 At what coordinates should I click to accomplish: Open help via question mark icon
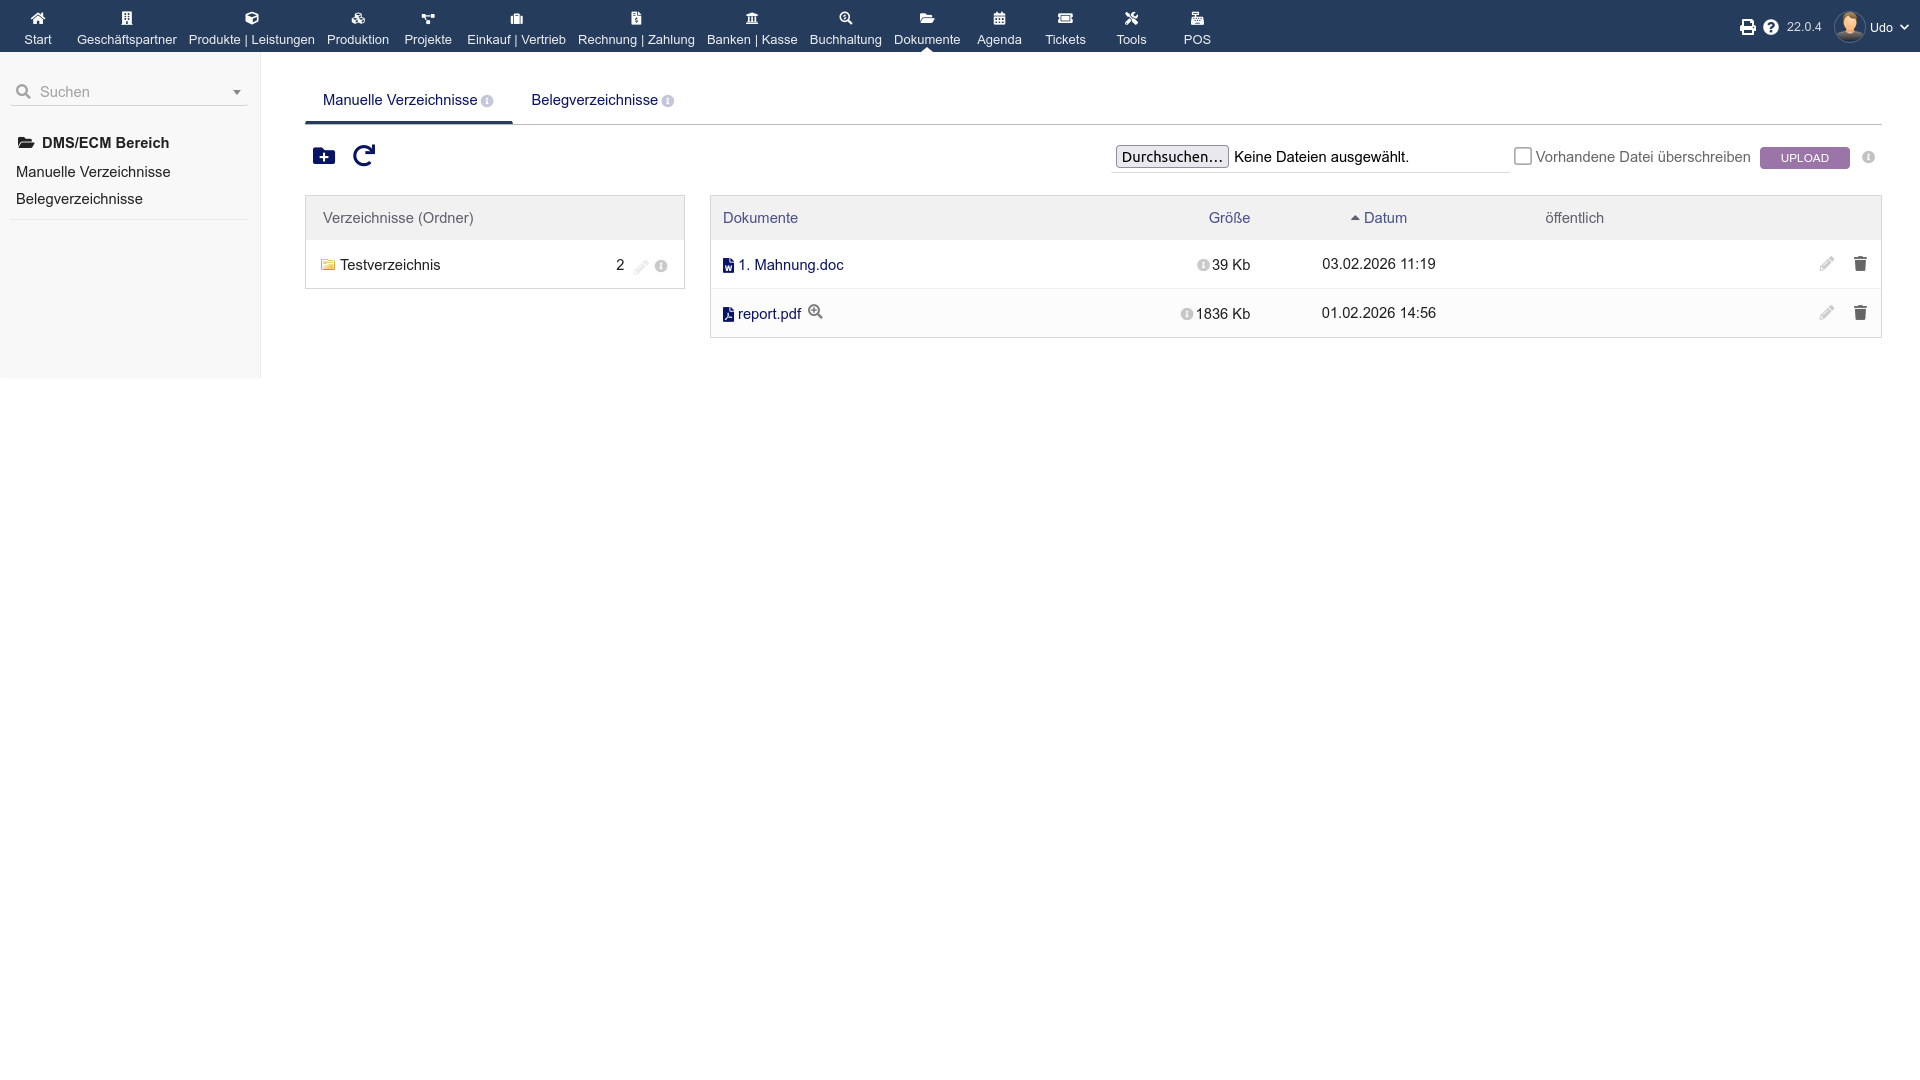click(x=1771, y=27)
